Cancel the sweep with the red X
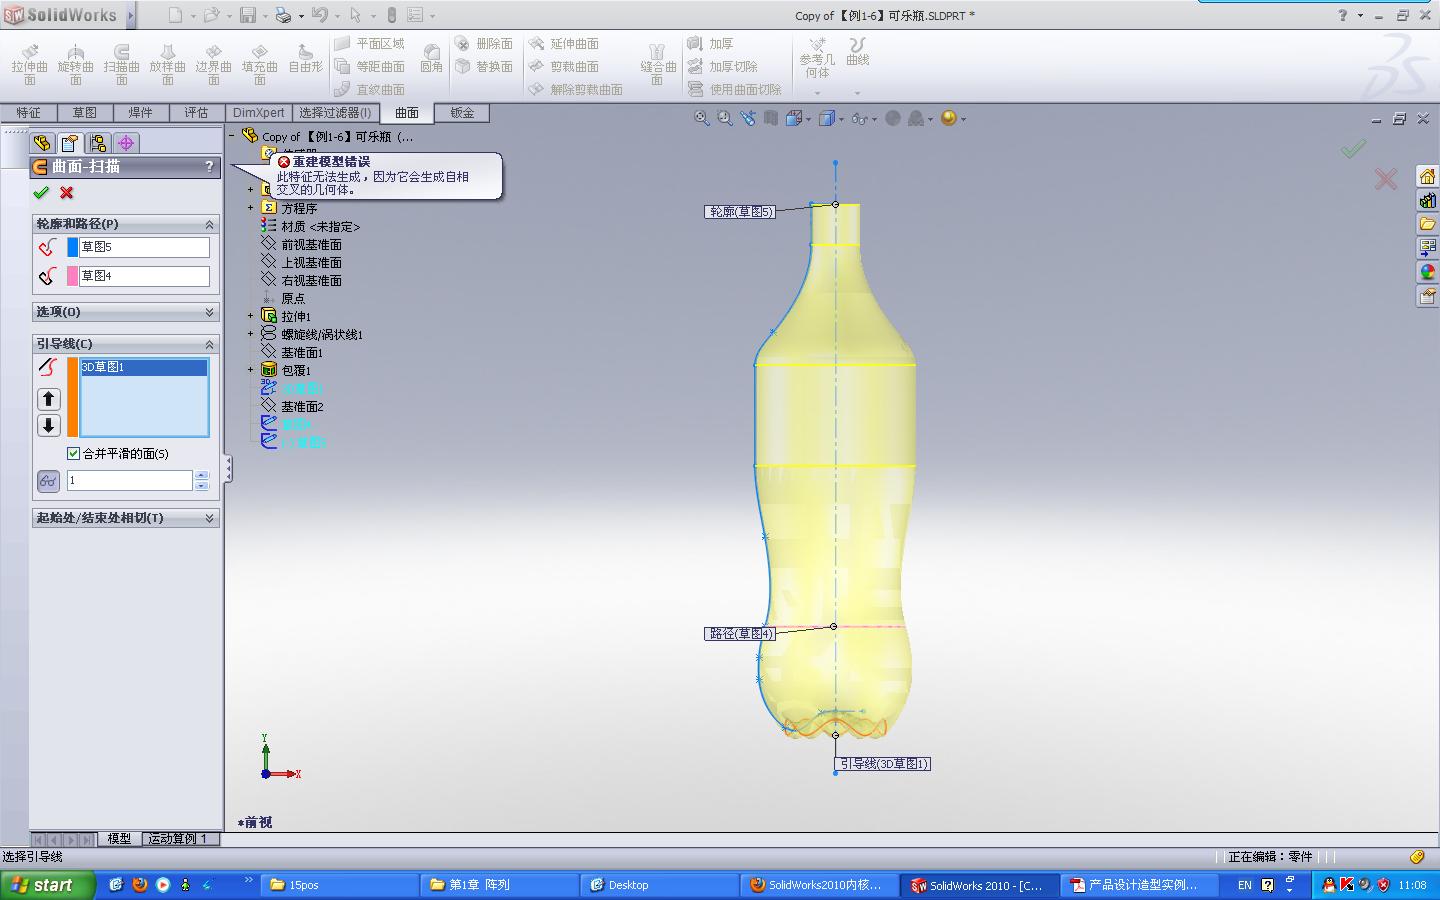The height and width of the screenshot is (900, 1440). (67, 192)
